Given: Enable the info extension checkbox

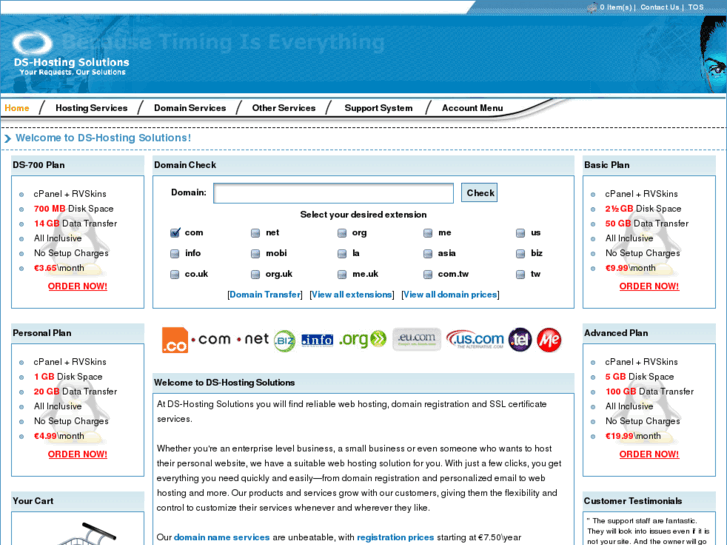Looking at the screenshot, I should [175, 253].
